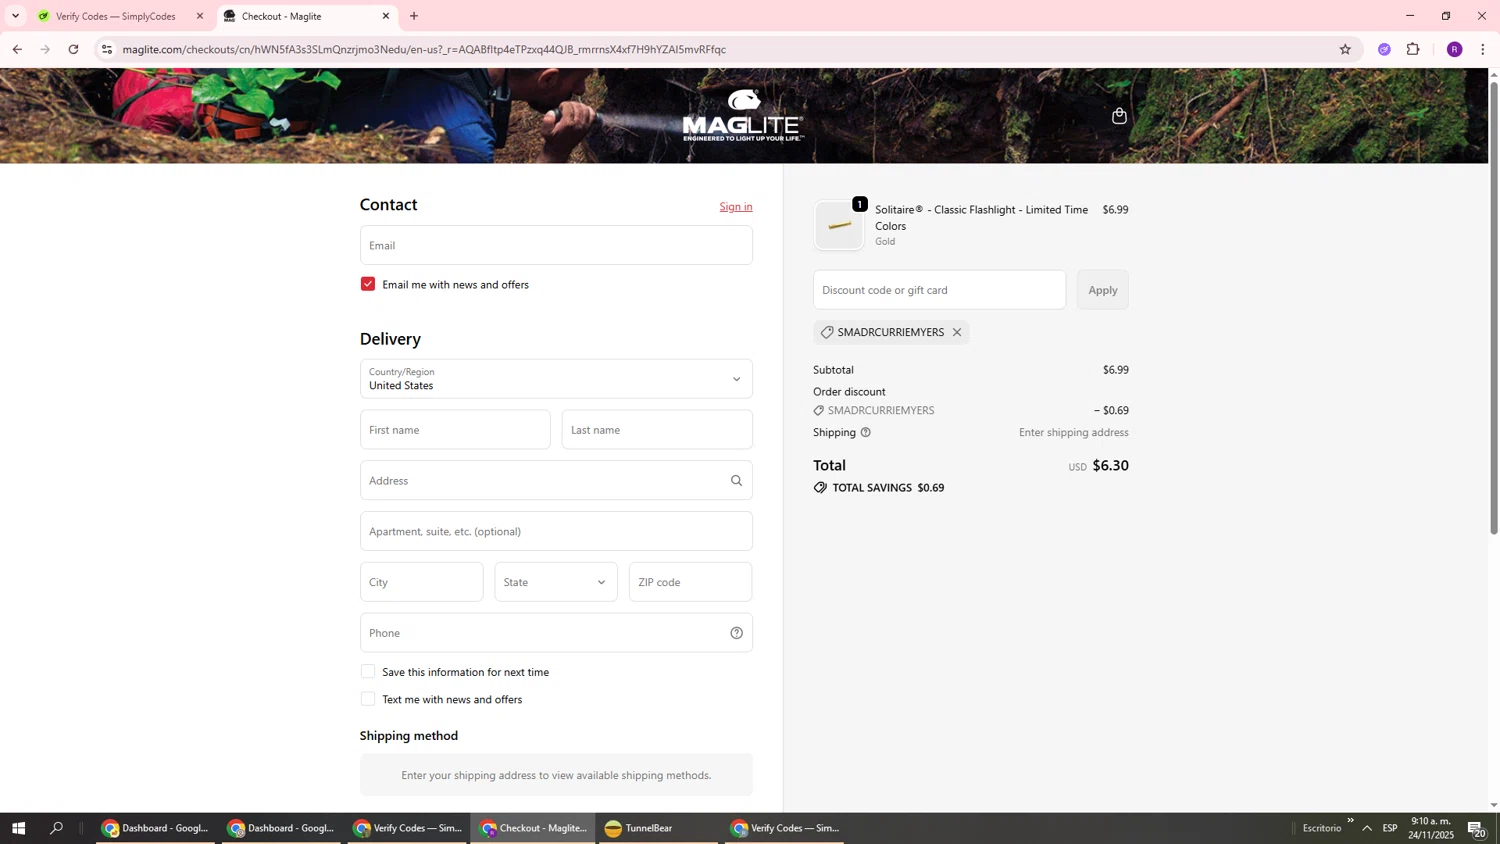The image size is (1500, 844).
Task: Open last Verify Codes taskbar window
Action: (x=785, y=828)
